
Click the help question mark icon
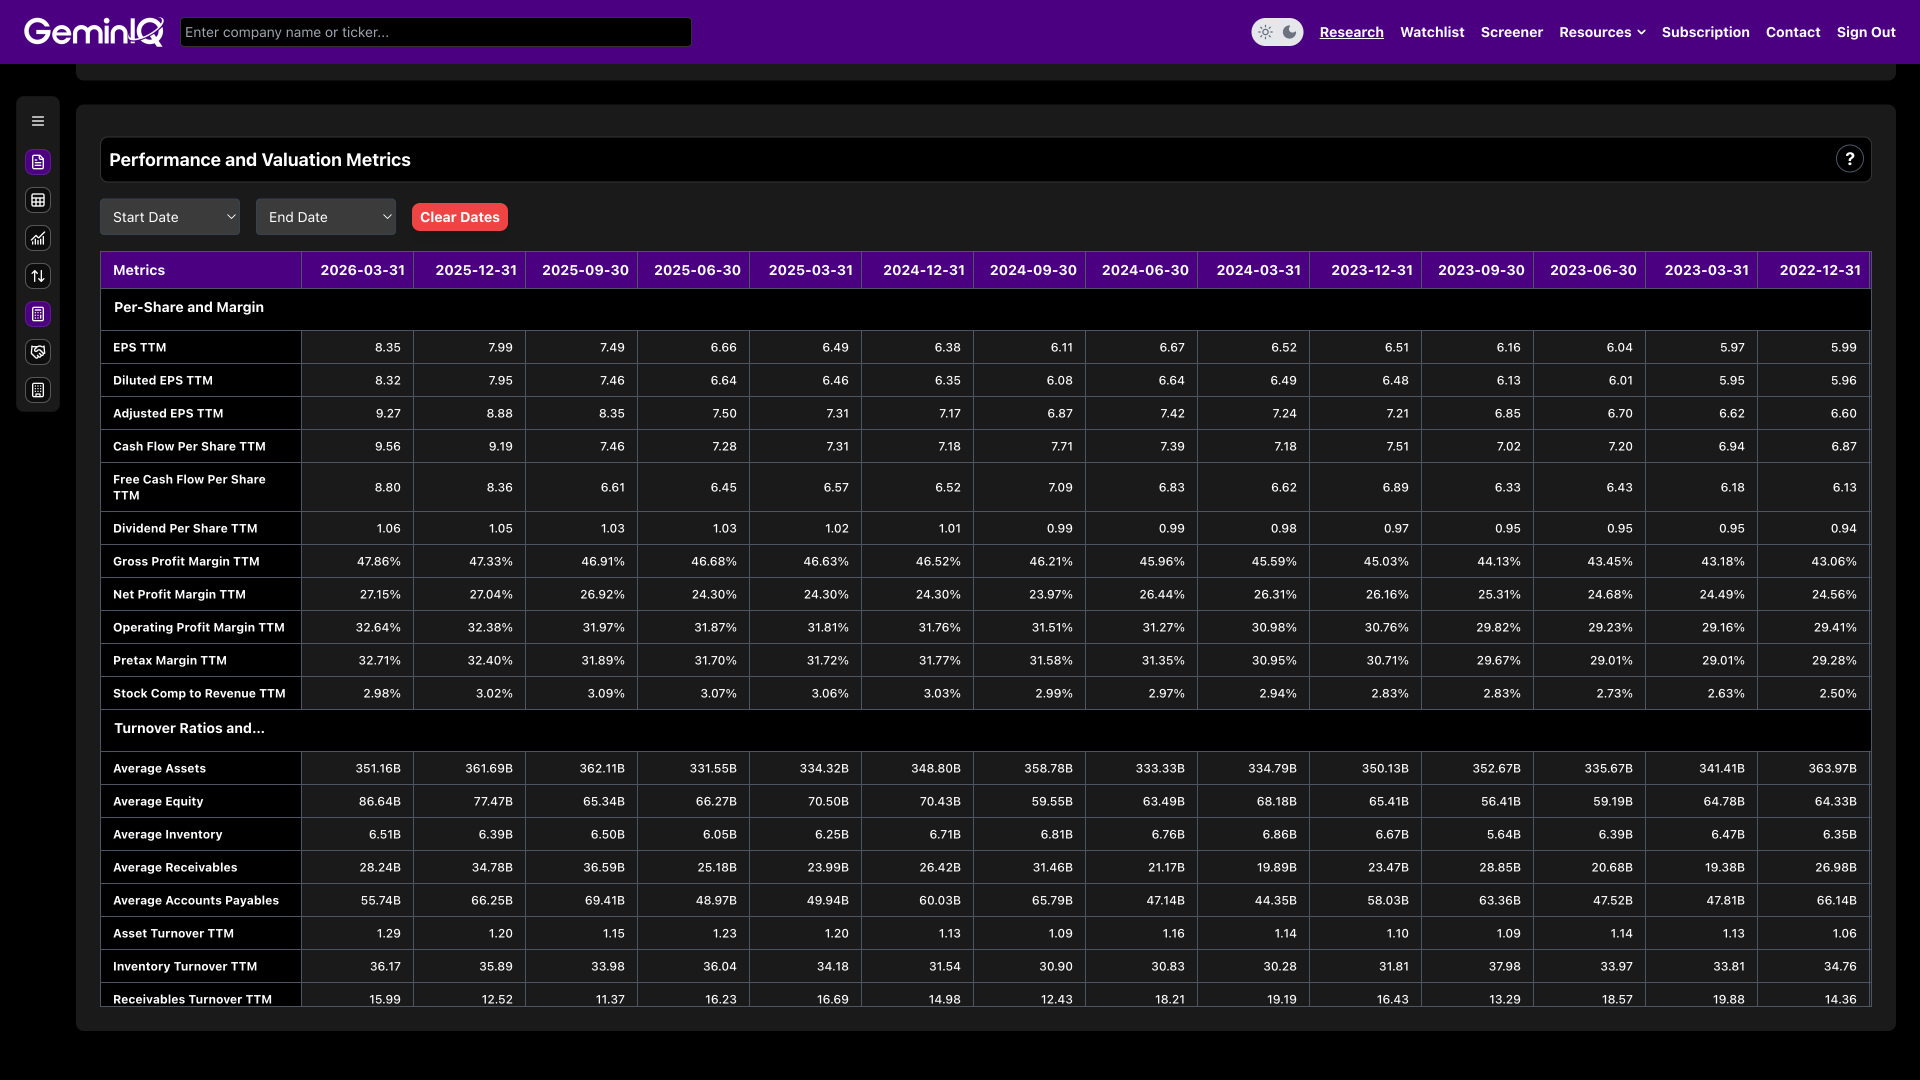1850,159
